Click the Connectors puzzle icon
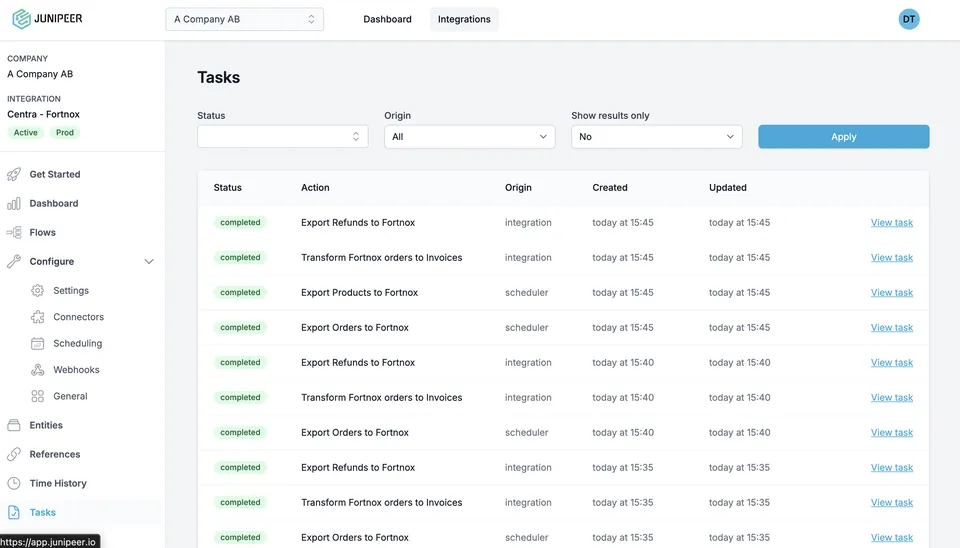Image resolution: width=960 pixels, height=548 pixels. coord(37,317)
